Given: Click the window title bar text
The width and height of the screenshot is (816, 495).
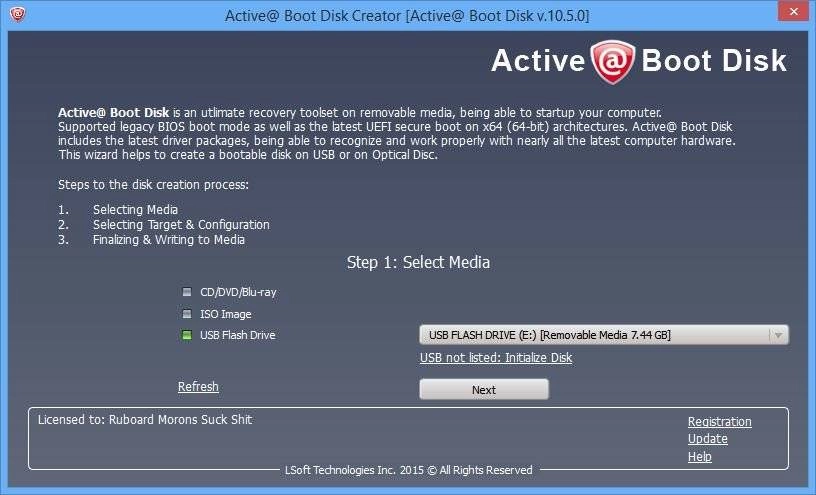Looking at the screenshot, I should click(407, 16).
